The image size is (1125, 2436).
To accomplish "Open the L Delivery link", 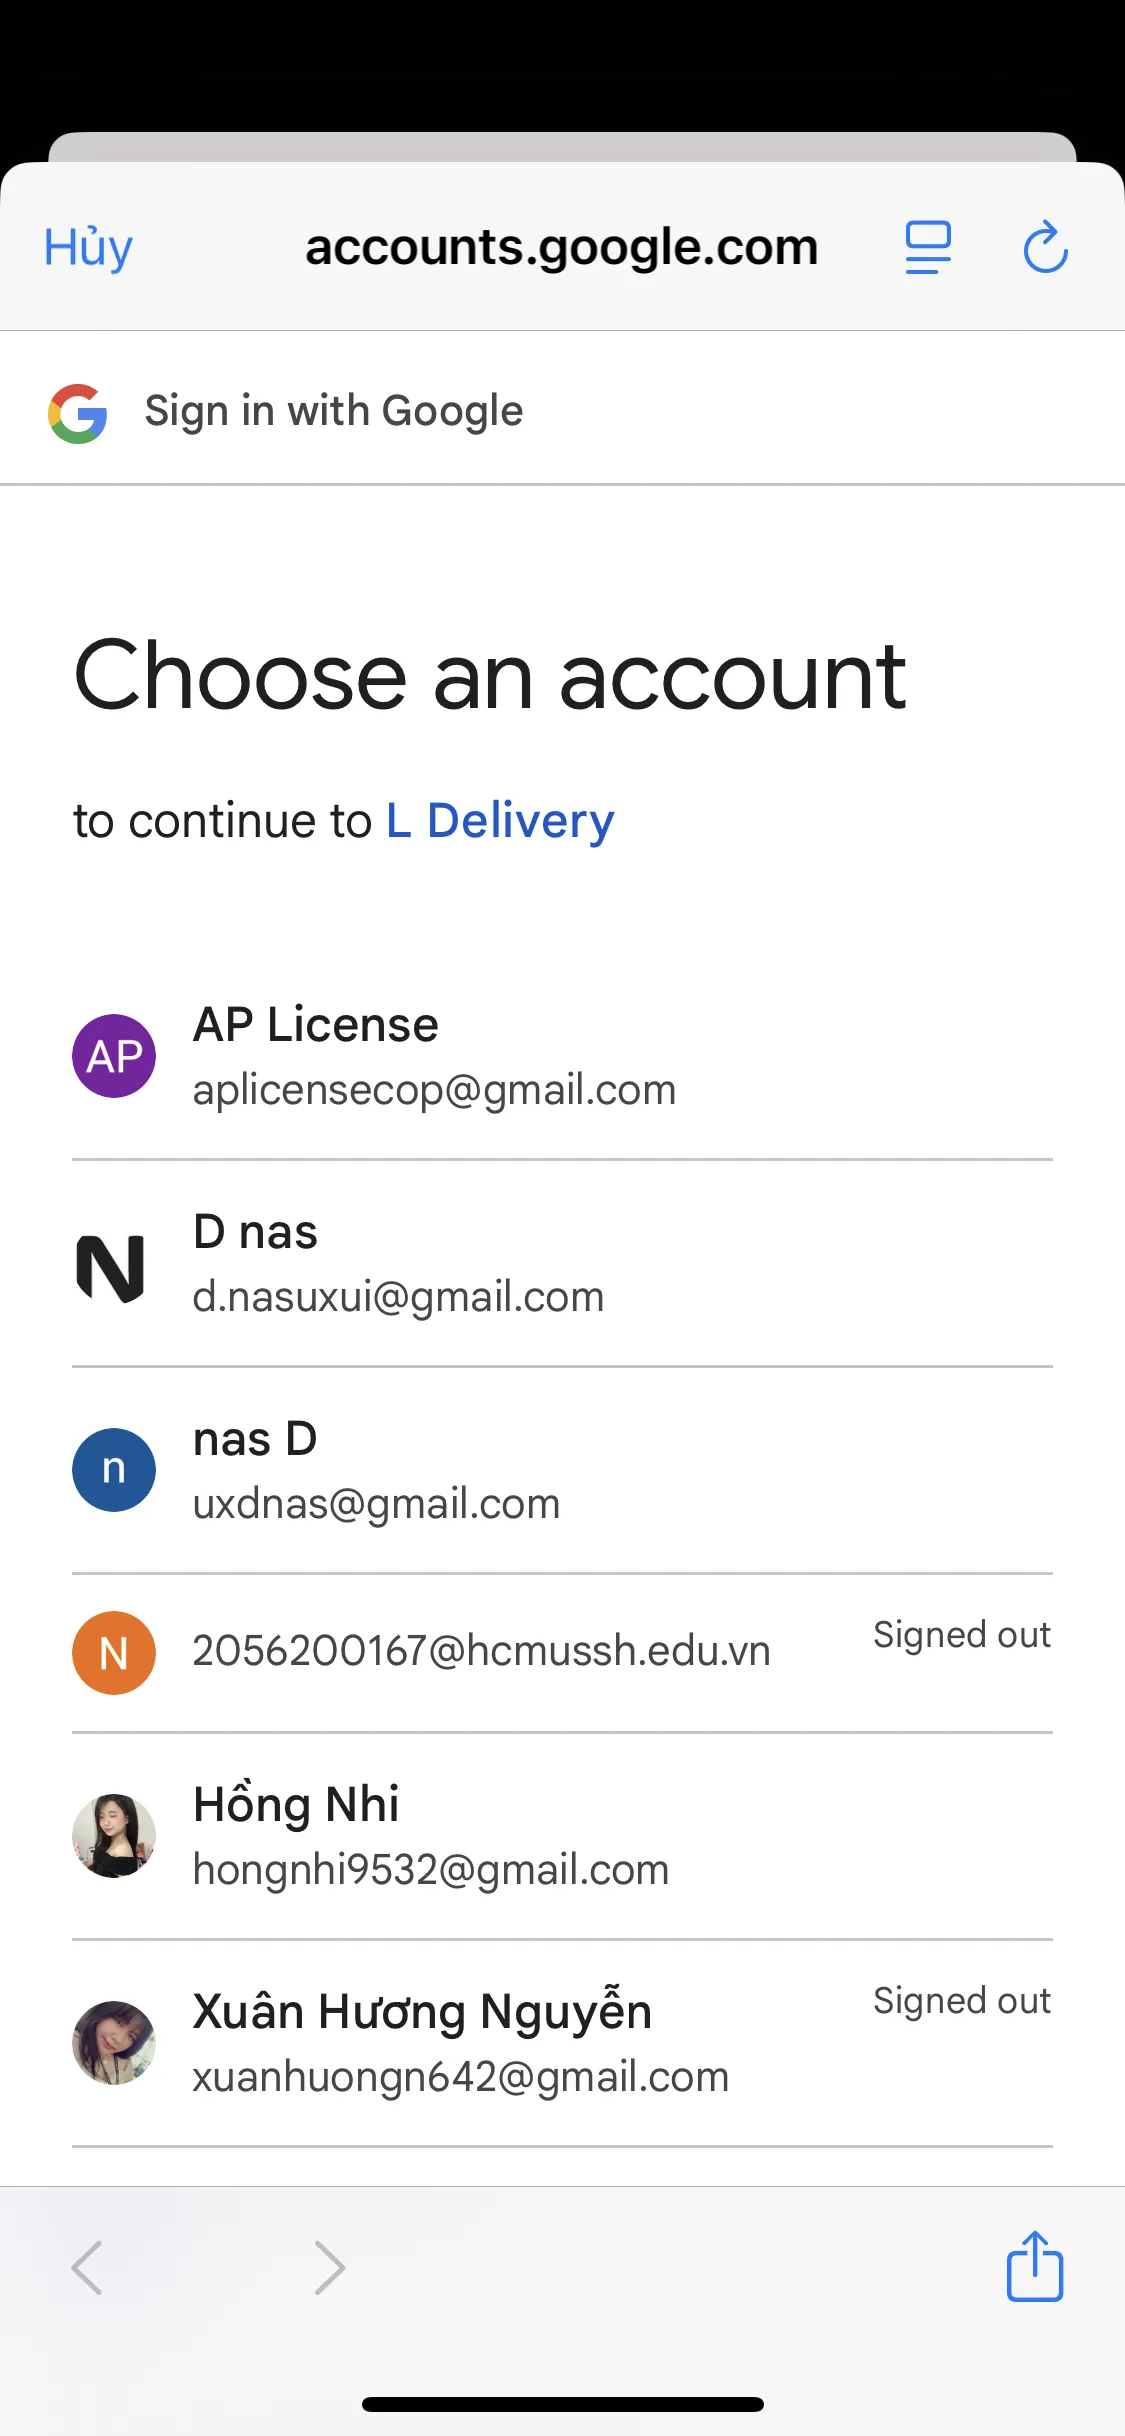I will click(x=500, y=821).
